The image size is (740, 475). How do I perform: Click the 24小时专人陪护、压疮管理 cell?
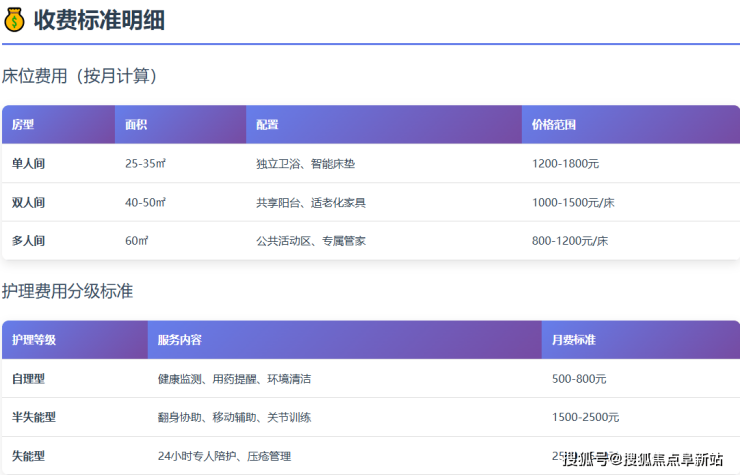224,456
